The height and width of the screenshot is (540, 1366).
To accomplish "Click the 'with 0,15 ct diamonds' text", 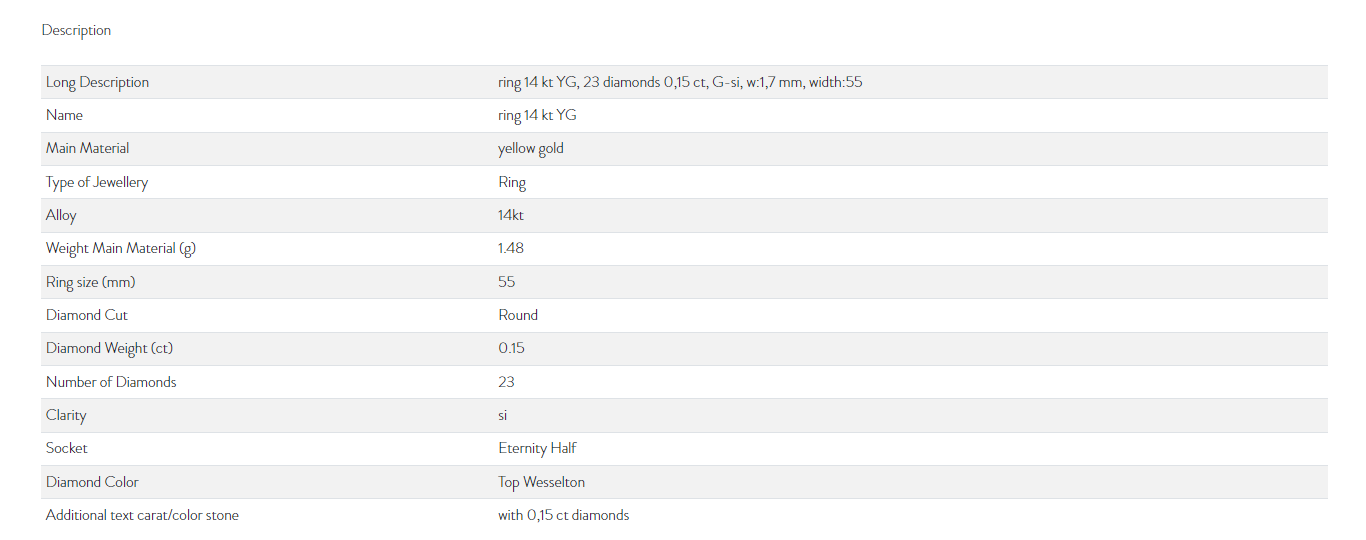I will [x=563, y=515].
